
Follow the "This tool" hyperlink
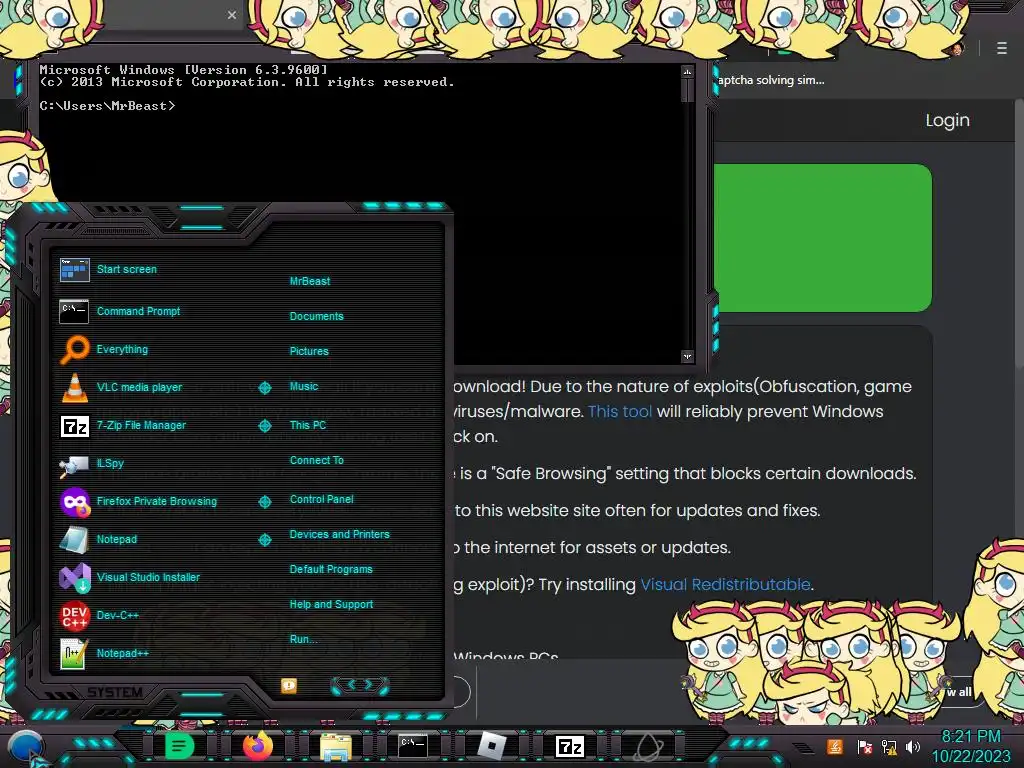pyautogui.click(x=620, y=411)
